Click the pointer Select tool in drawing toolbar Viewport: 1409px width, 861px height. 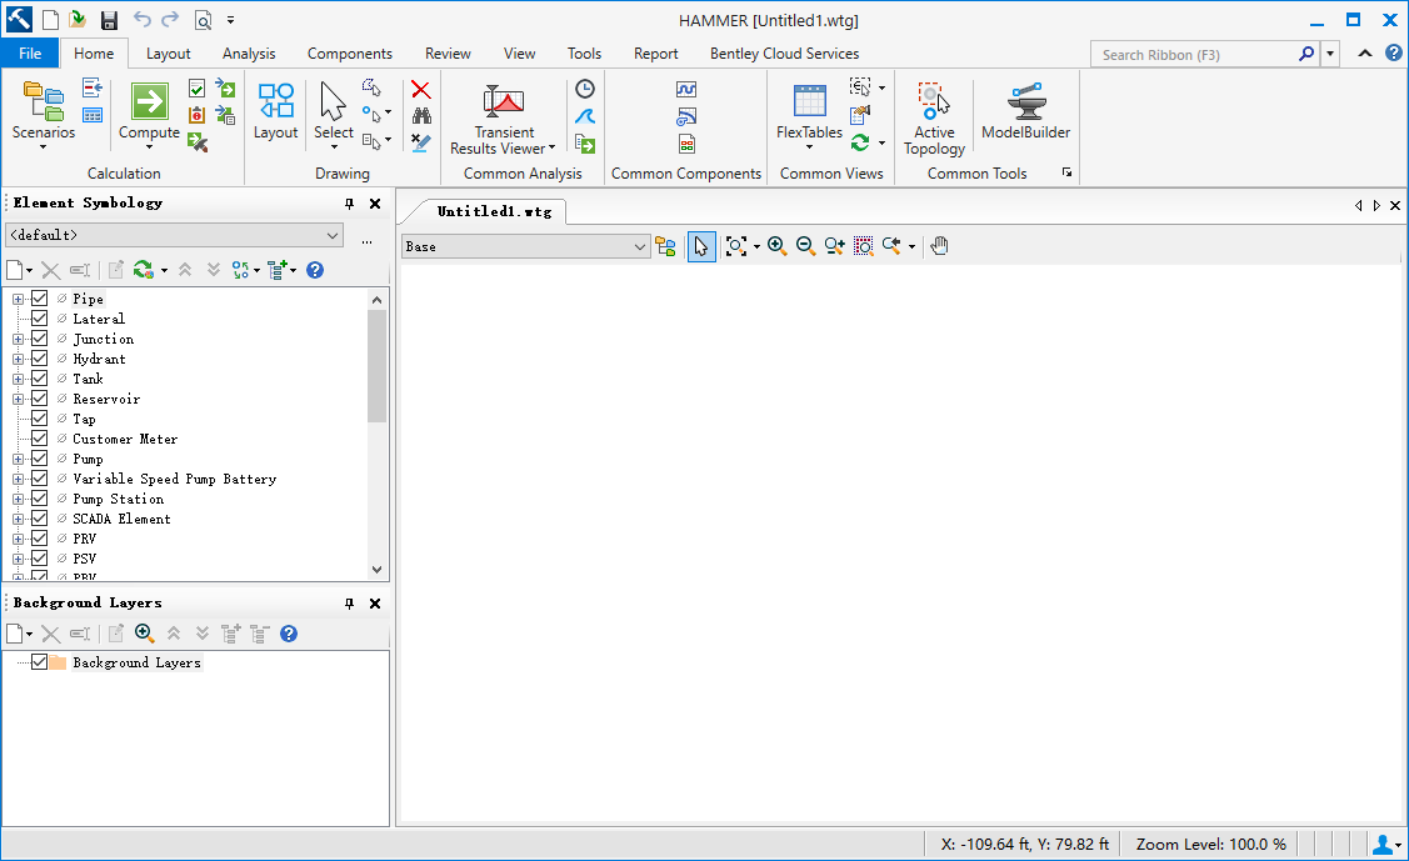(701, 246)
